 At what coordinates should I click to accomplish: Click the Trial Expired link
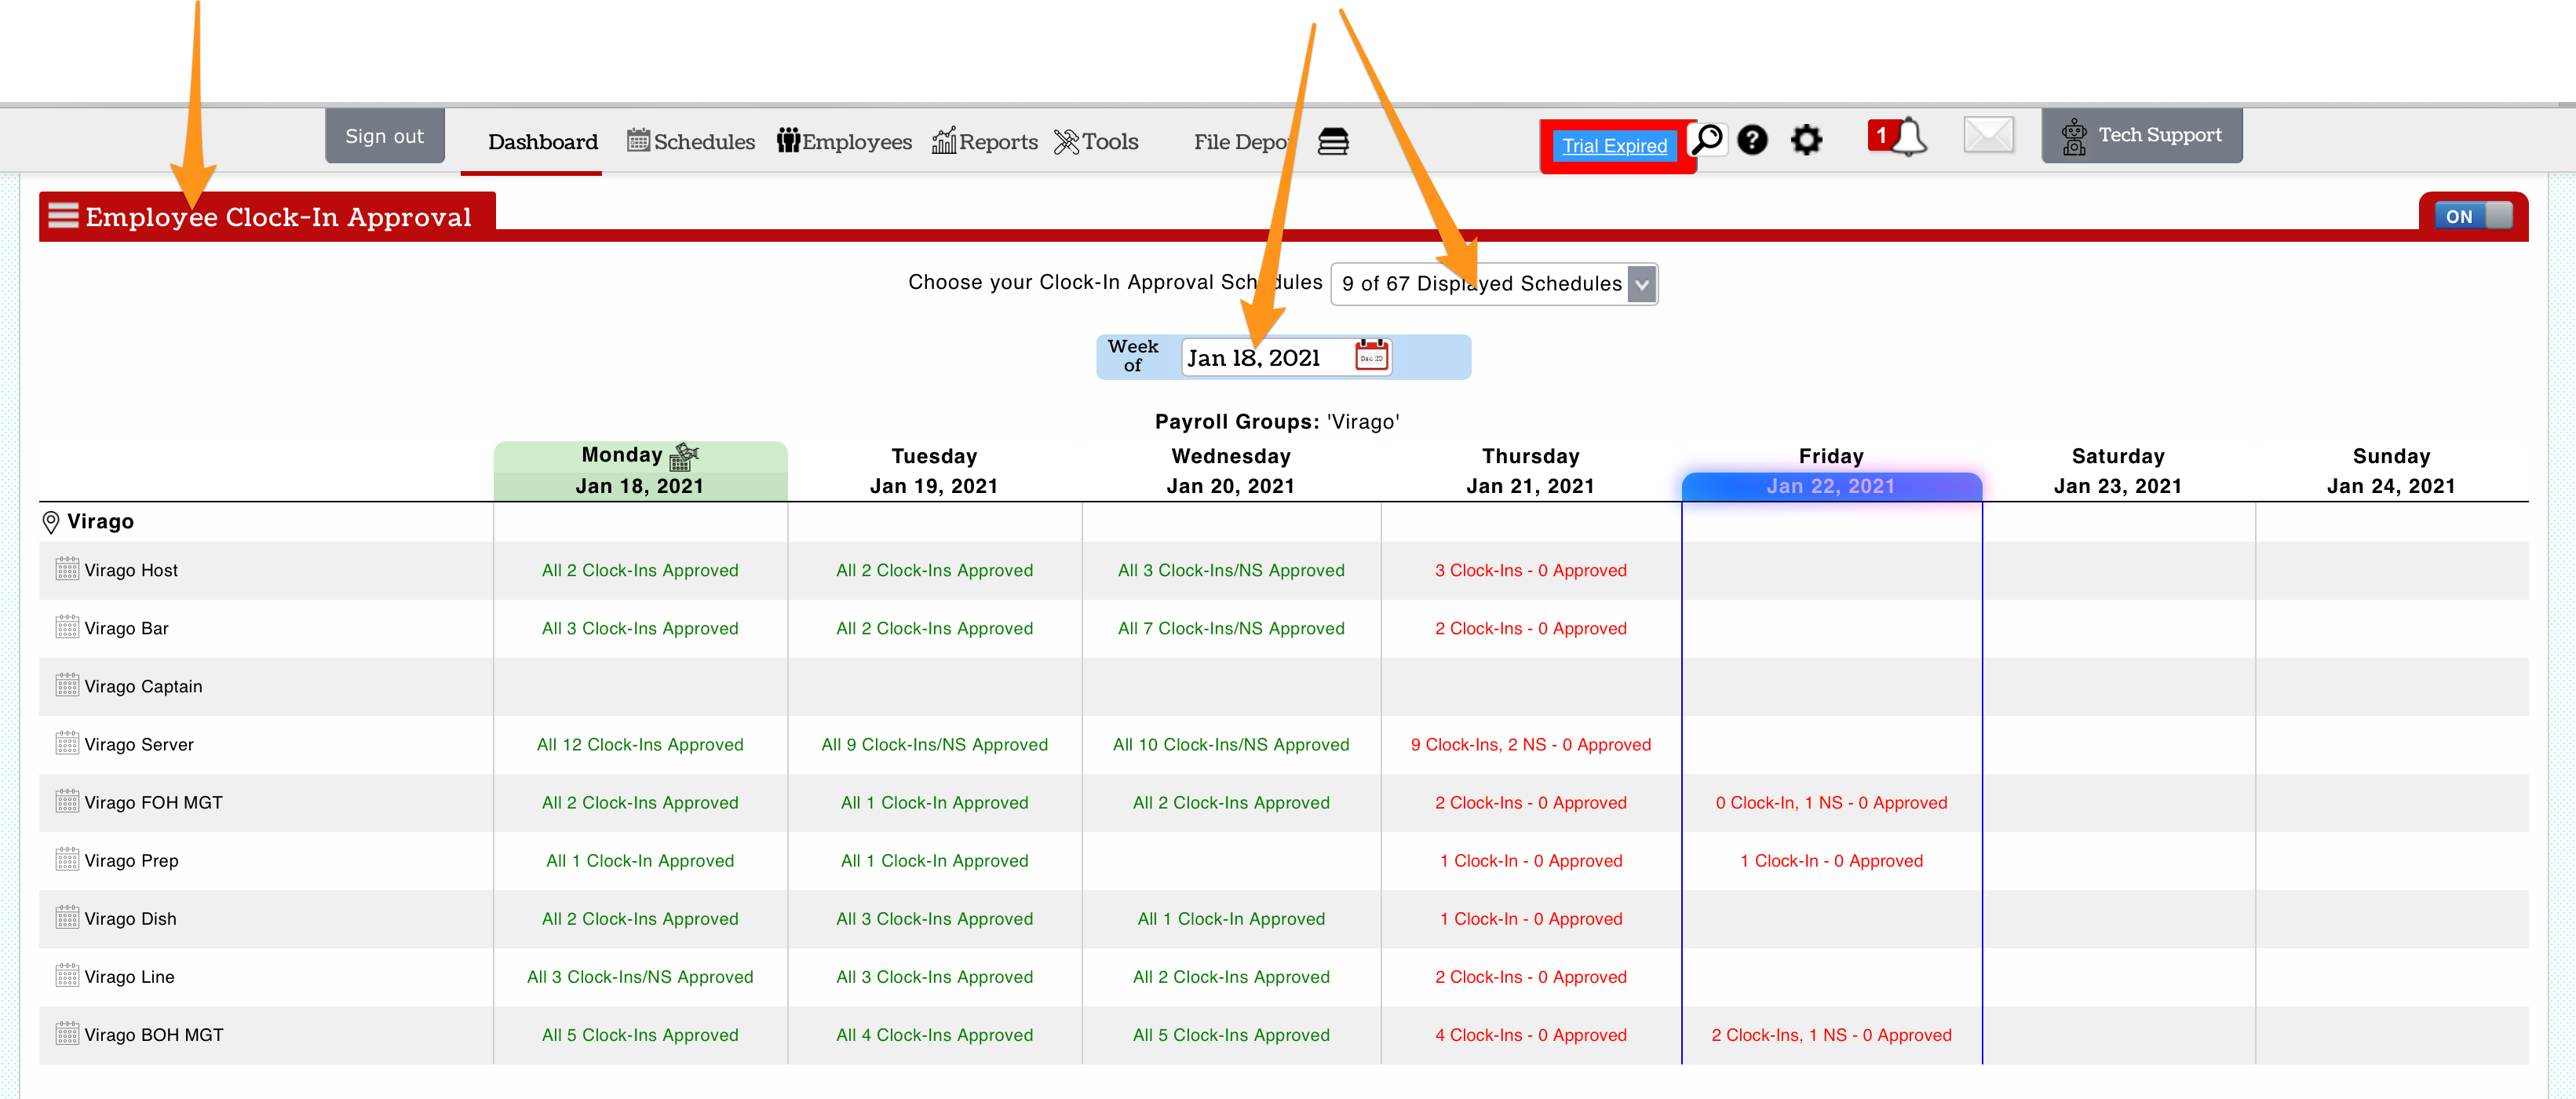pyautogui.click(x=1614, y=146)
